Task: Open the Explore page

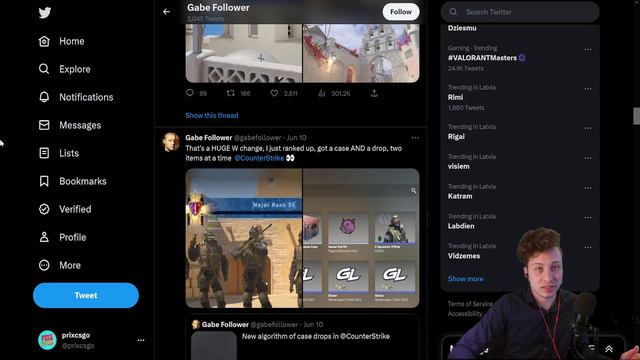Action: 75,69
